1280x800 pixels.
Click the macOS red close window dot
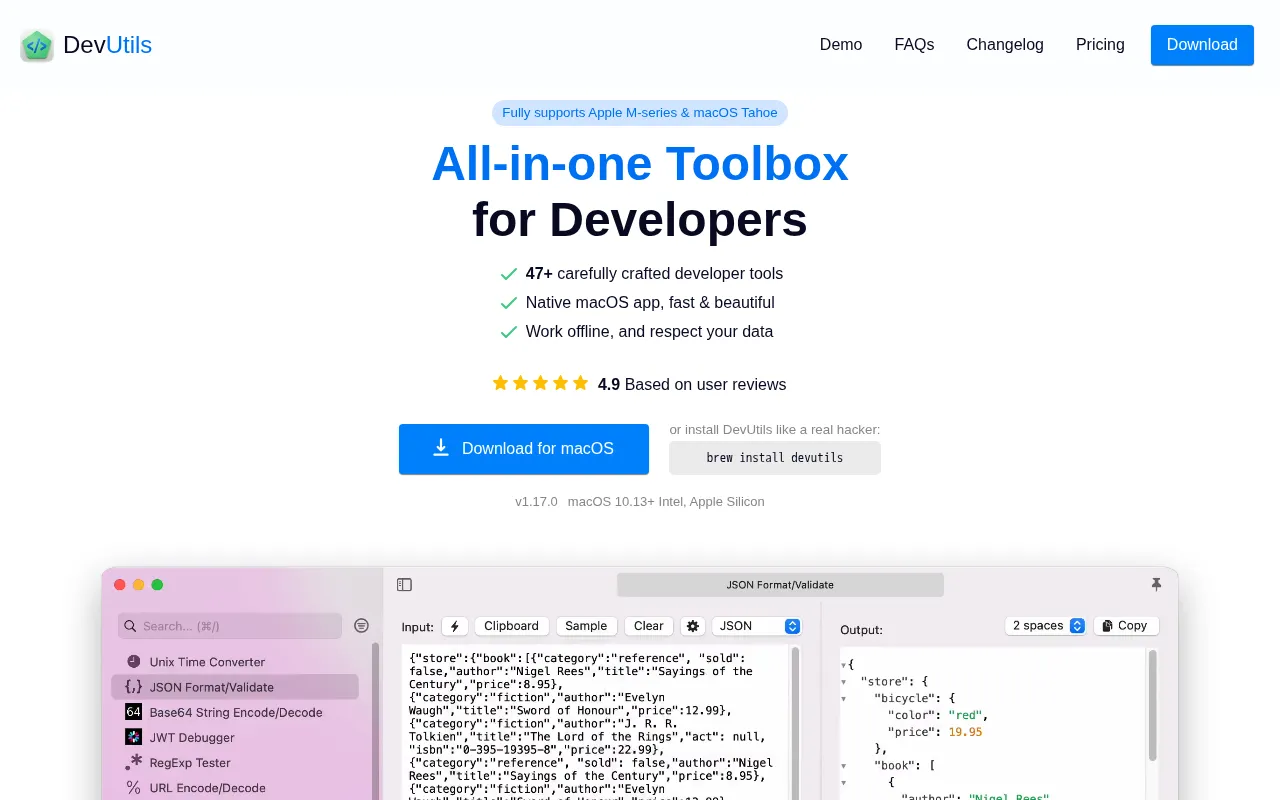click(x=120, y=585)
